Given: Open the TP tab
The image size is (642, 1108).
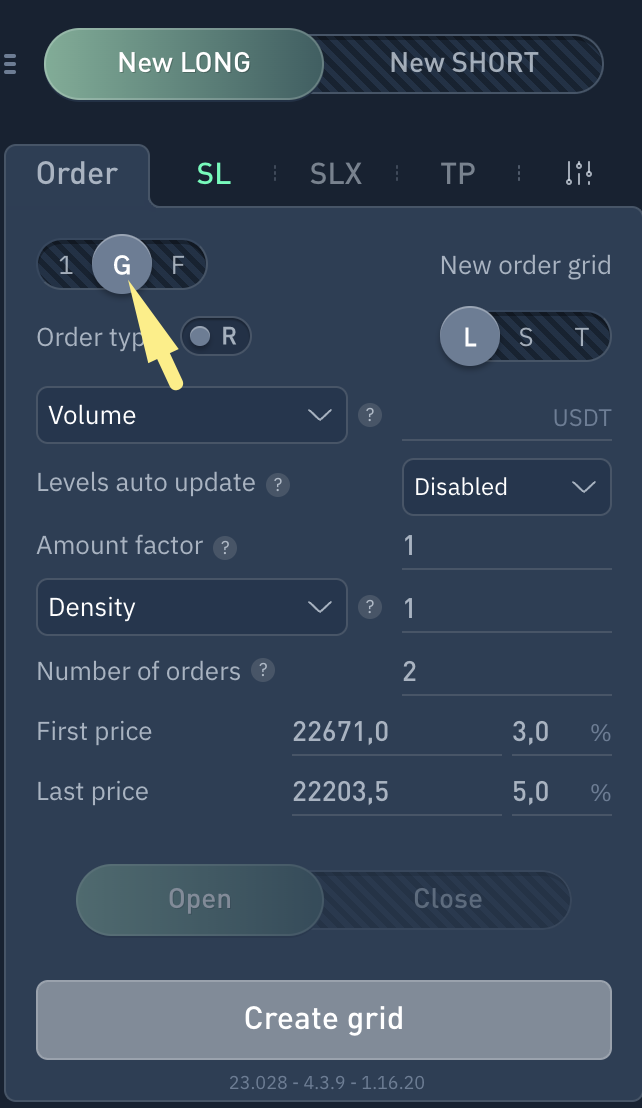Looking at the screenshot, I should click(457, 174).
